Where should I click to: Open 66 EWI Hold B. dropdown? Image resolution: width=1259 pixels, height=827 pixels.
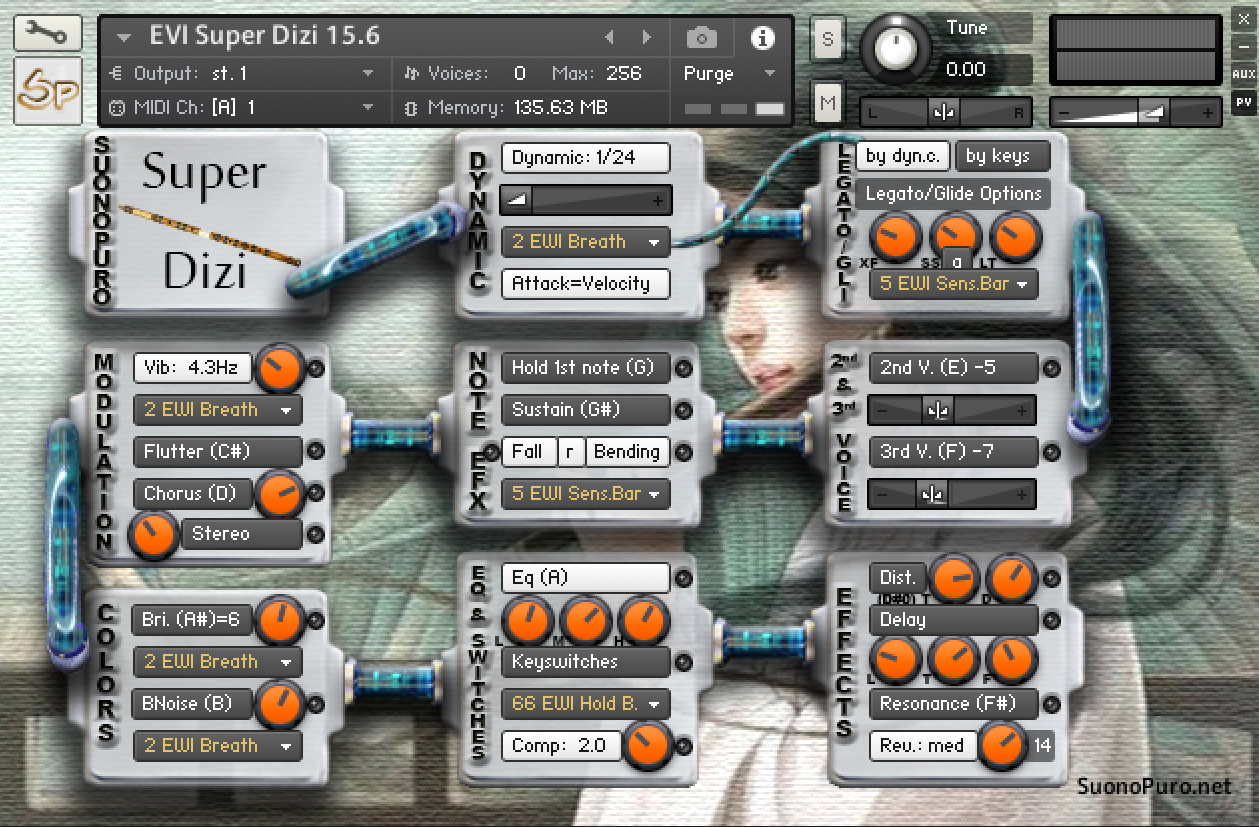click(585, 704)
